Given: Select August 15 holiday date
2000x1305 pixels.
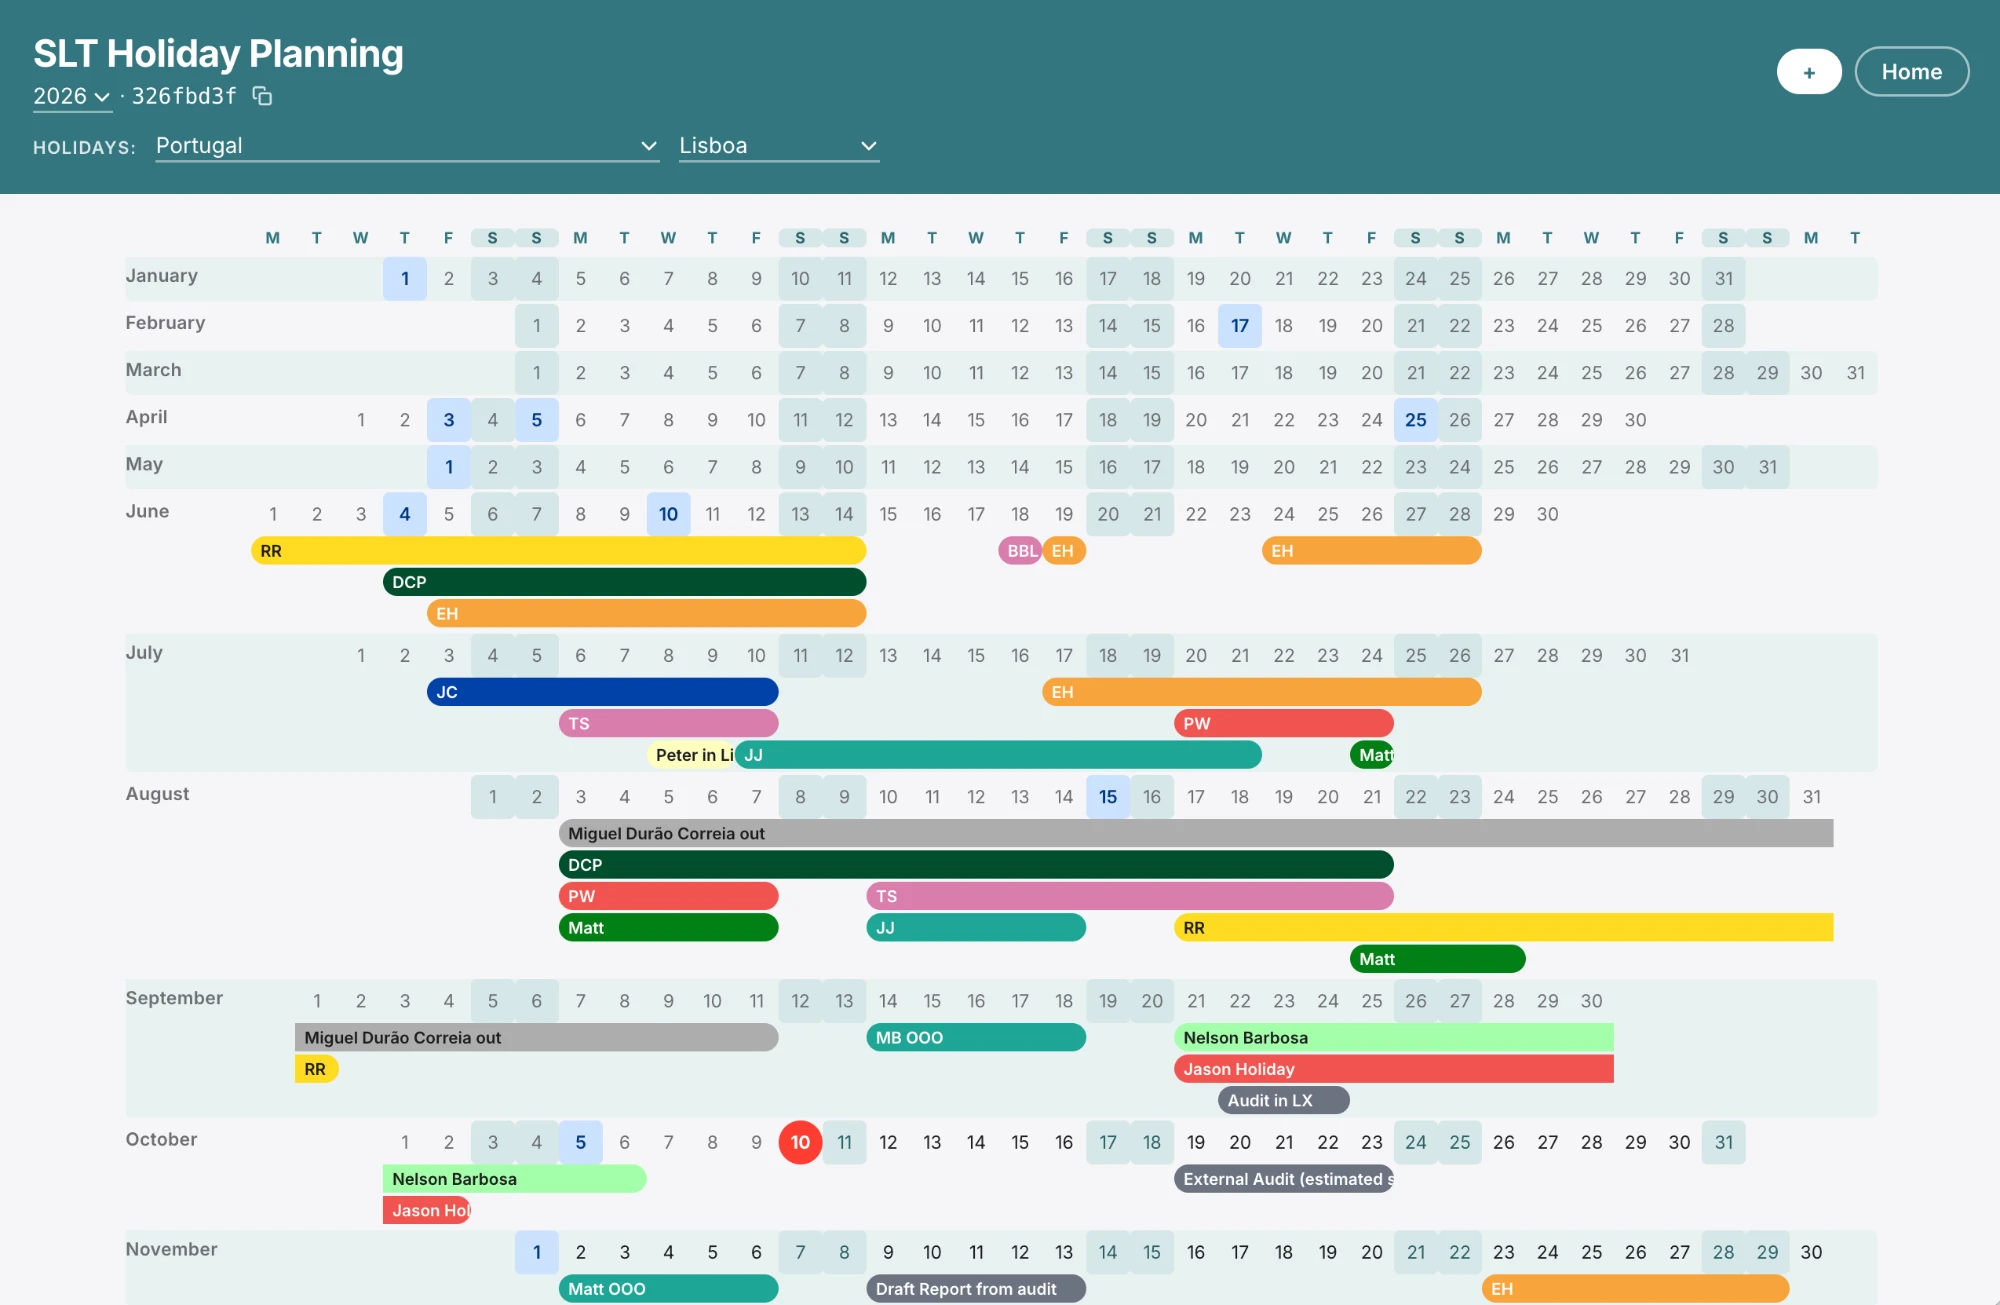Looking at the screenshot, I should pyautogui.click(x=1107, y=797).
